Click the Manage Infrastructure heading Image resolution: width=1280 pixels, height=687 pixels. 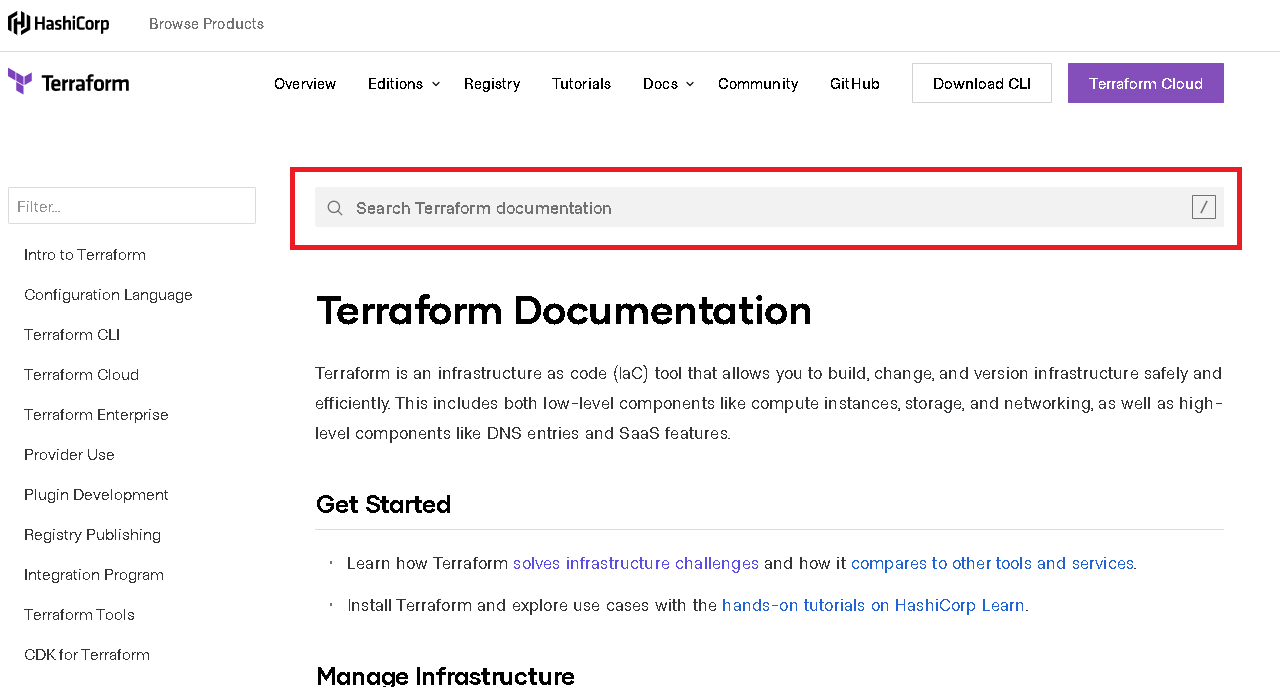pos(445,676)
